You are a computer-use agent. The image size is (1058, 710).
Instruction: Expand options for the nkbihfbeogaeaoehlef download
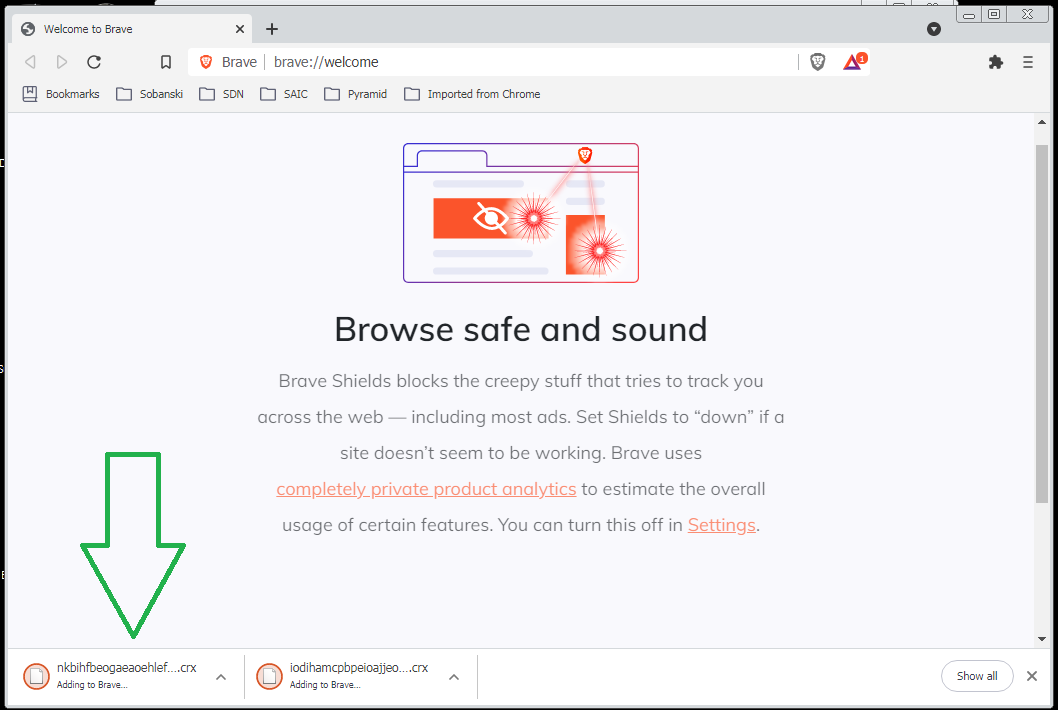pos(221,677)
